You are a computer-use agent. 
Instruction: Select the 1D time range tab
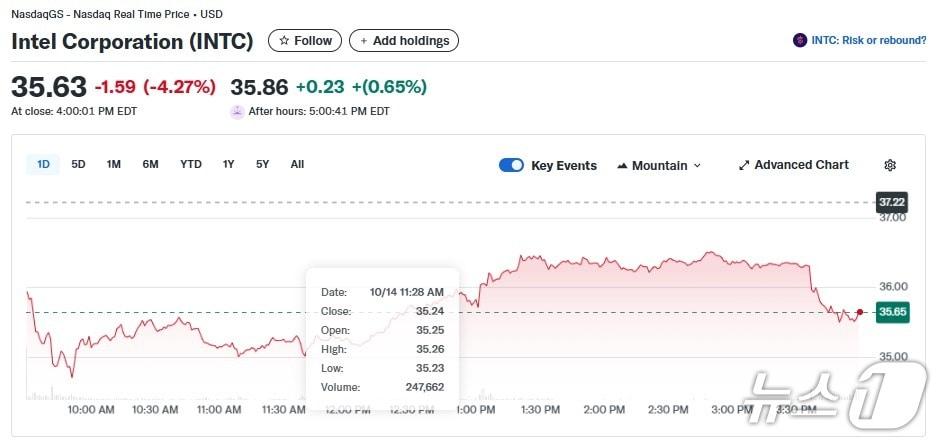click(43, 165)
